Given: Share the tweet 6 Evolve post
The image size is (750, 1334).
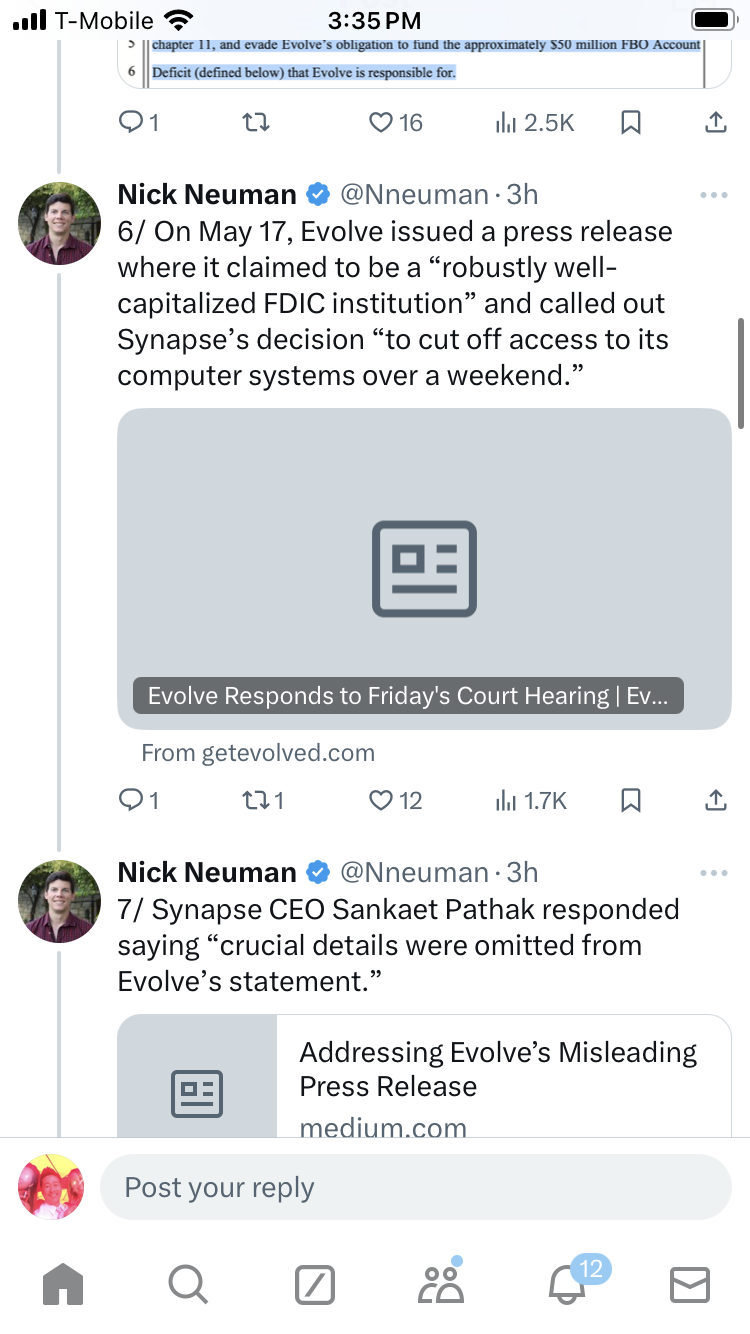Looking at the screenshot, I should pyautogui.click(x=715, y=800).
